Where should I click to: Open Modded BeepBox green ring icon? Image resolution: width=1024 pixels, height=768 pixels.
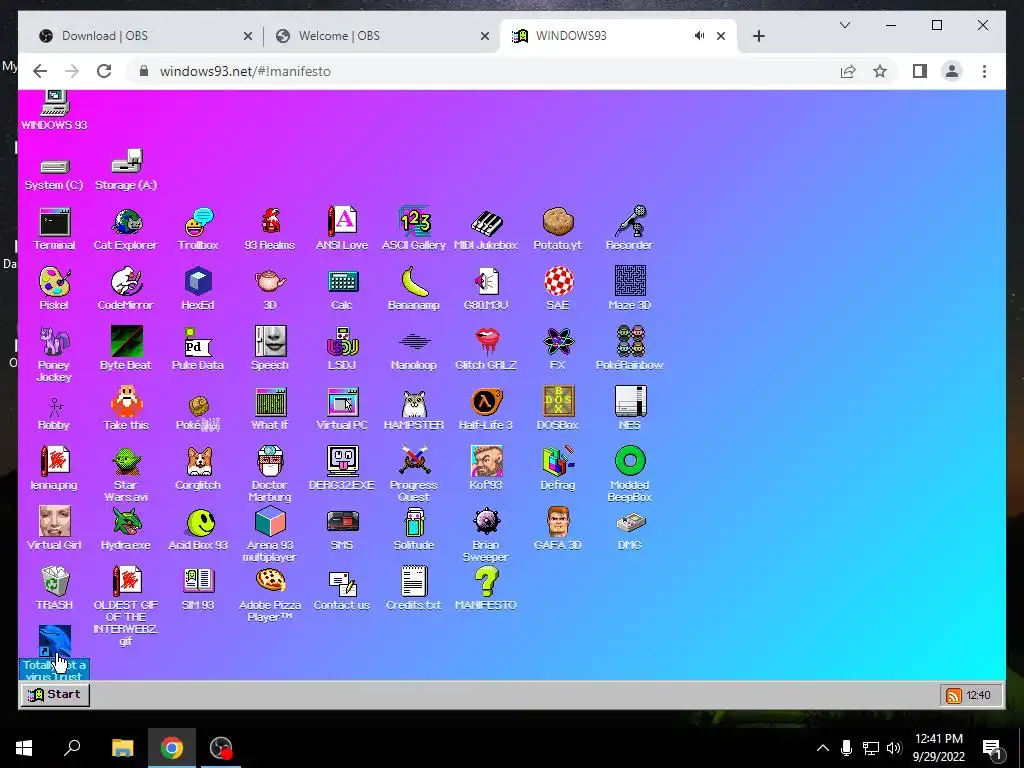coord(630,474)
